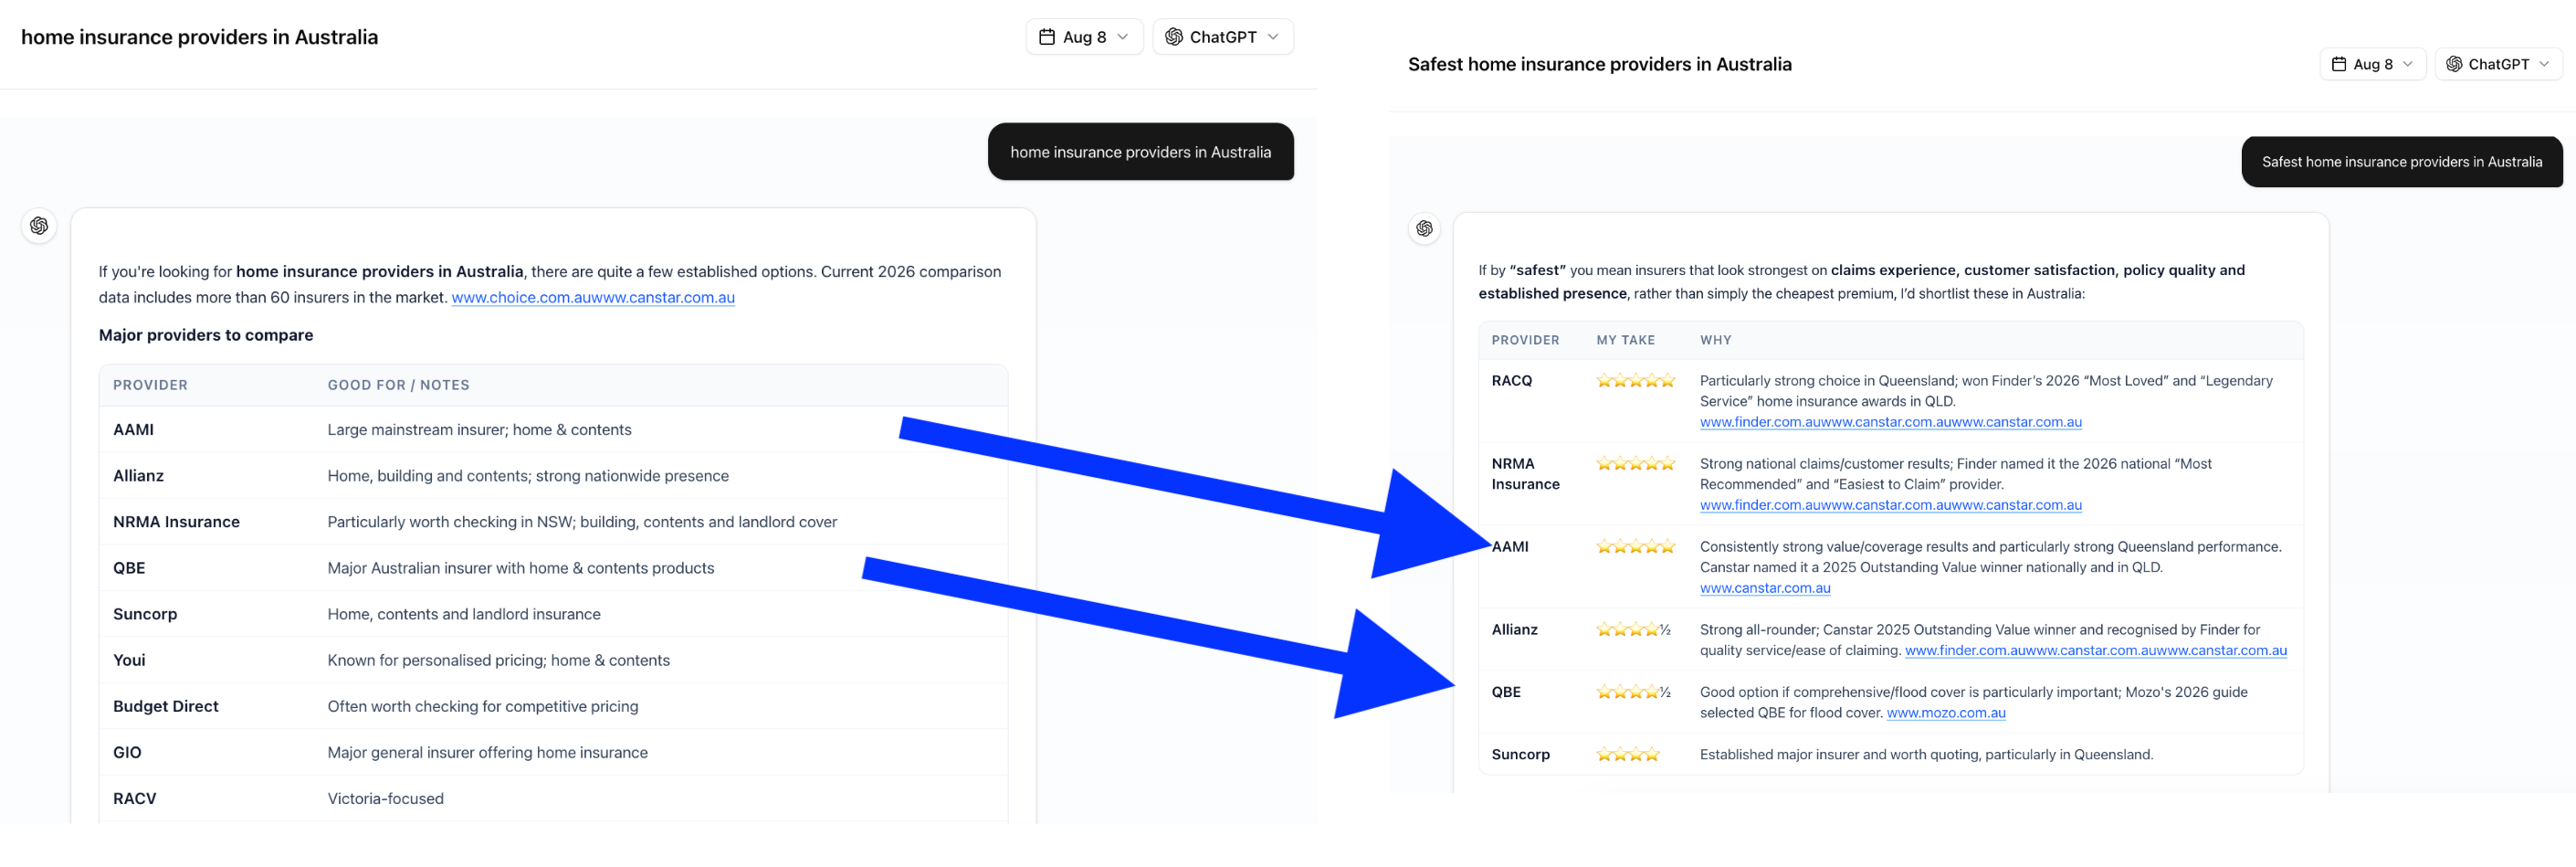Select 'Allianz' in the left provider table
The width and height of the screenshot is (2576, 867).
pyautogui.click(x=138, y=476)
